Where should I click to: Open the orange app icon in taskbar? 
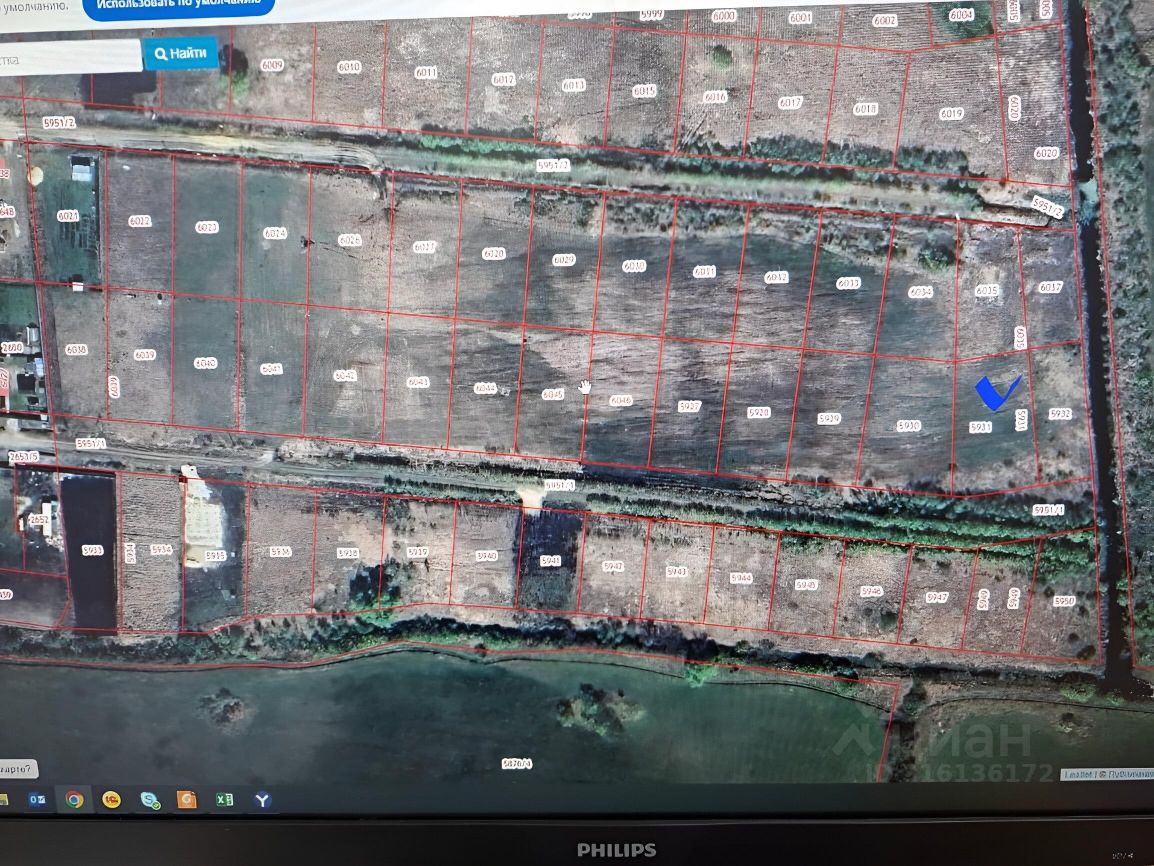pos(187,799)
